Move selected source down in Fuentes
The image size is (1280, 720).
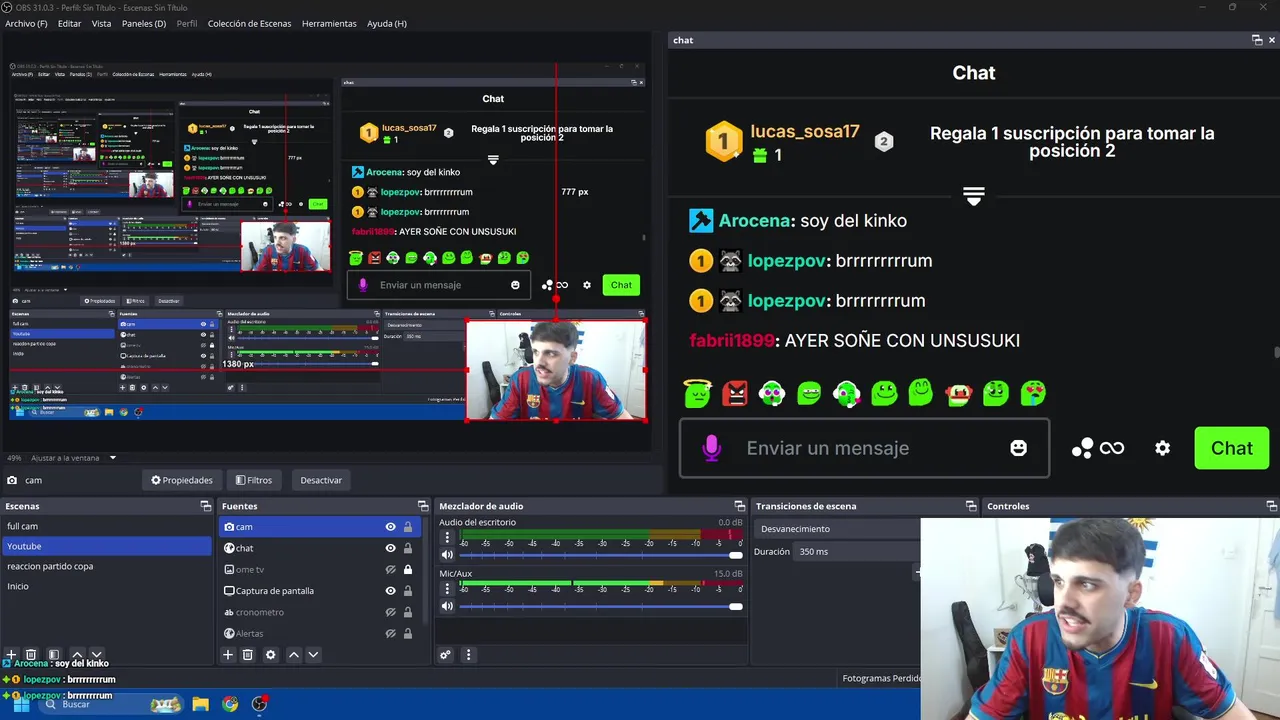[313, 655]
